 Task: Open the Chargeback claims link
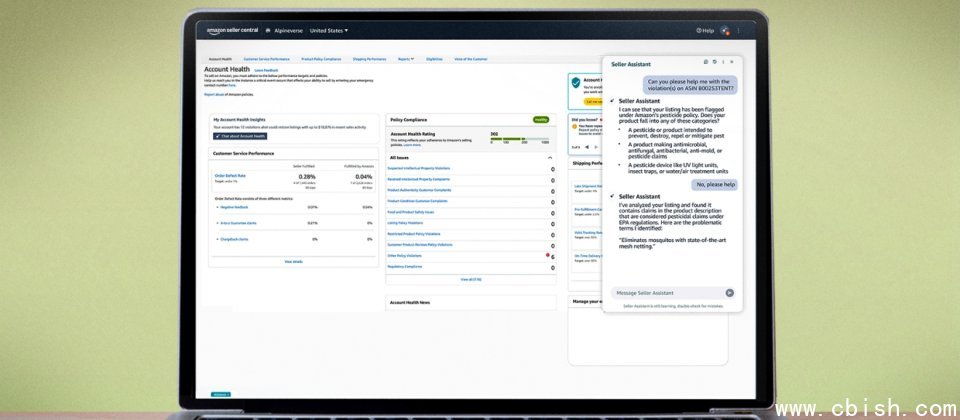[x=234, y=239]
